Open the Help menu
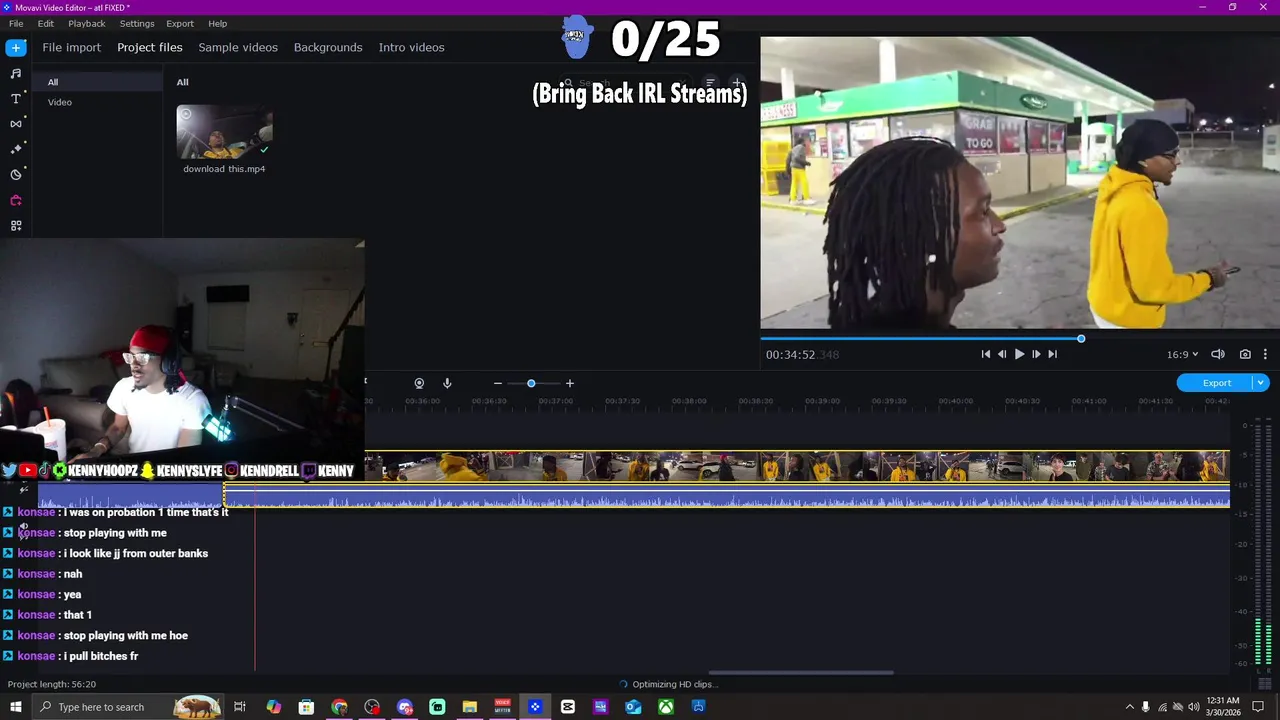The image size is (1280, 720). pyautogui.click(x=217, y=23)
